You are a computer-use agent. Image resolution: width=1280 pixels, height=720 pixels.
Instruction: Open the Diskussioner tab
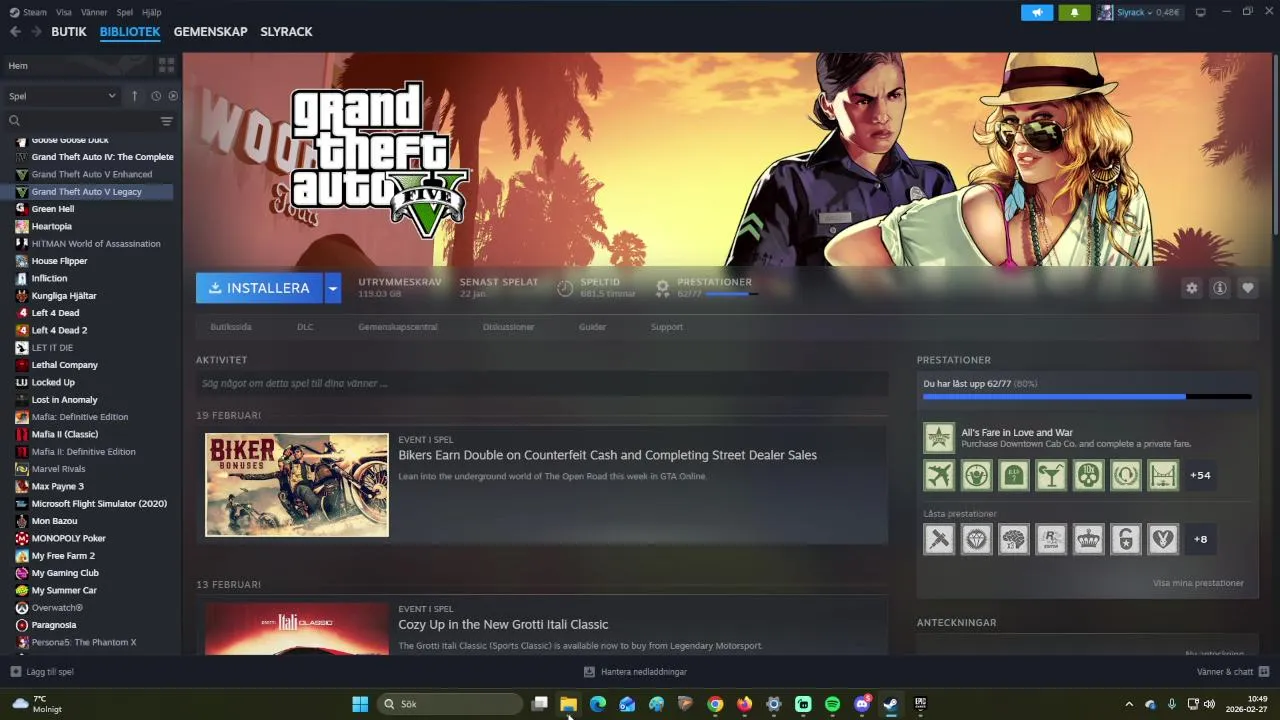point(508,327)
